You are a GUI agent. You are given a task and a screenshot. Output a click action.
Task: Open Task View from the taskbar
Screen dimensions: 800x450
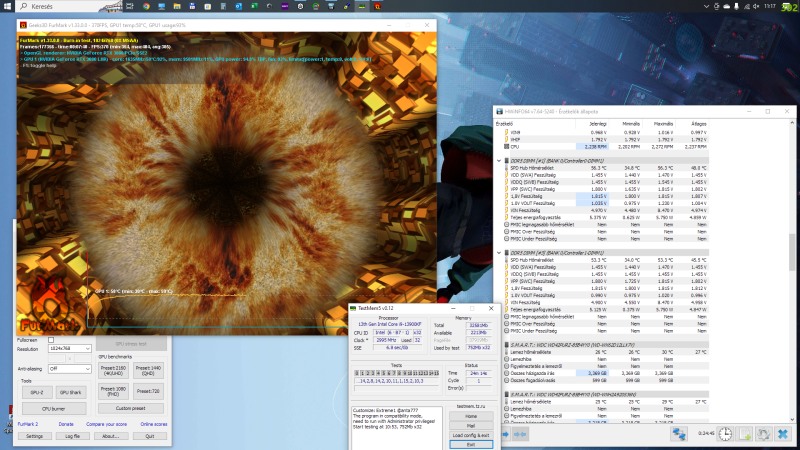pyautogui.click(x=130, y=6)
